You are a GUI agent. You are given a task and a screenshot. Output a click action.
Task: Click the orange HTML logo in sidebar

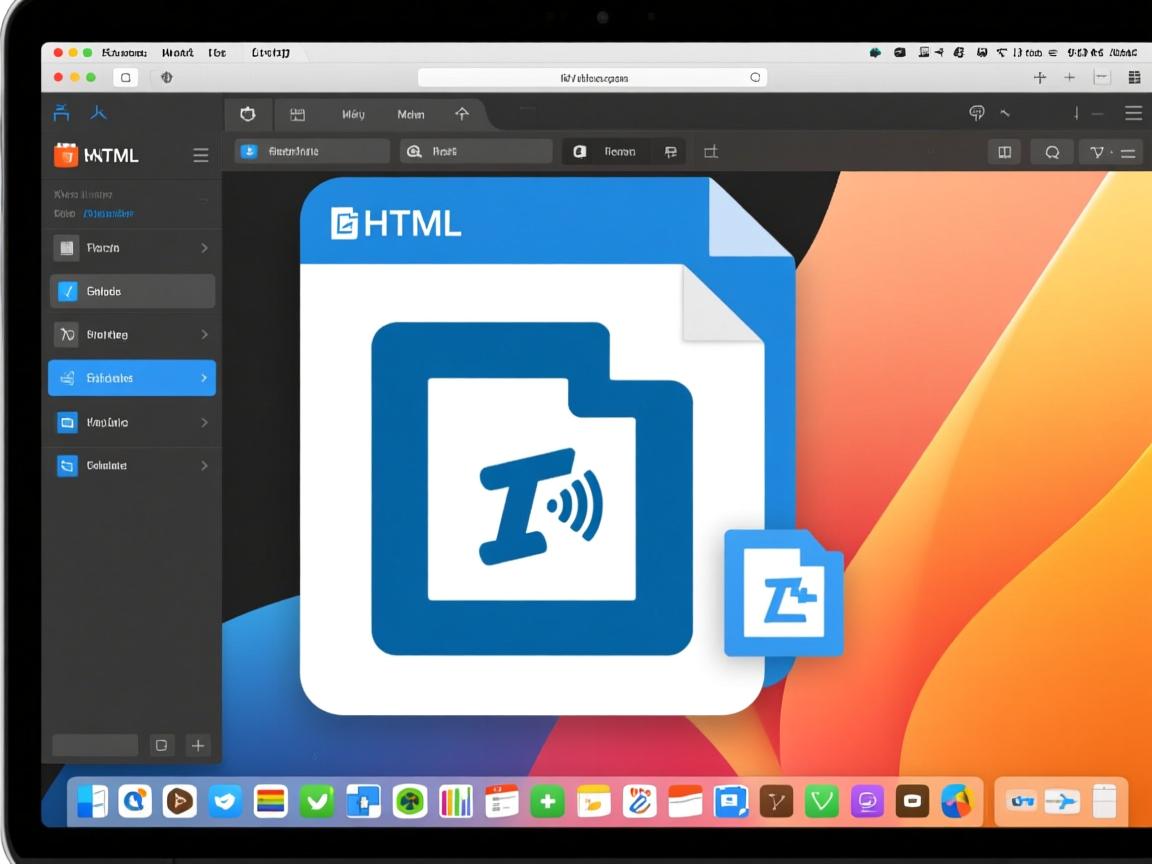(65, 154)
